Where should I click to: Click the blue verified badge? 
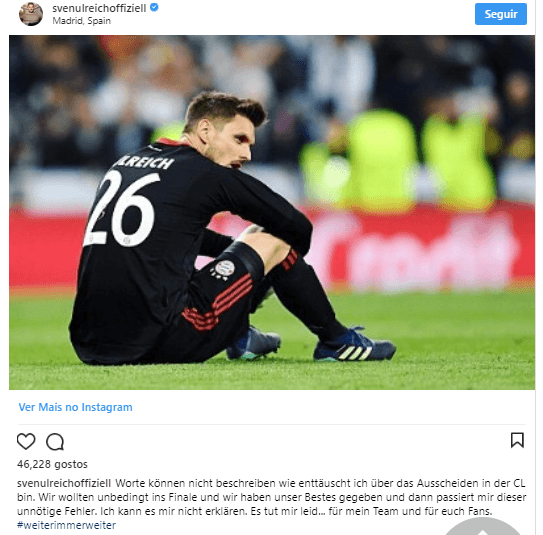pos(154,7)
